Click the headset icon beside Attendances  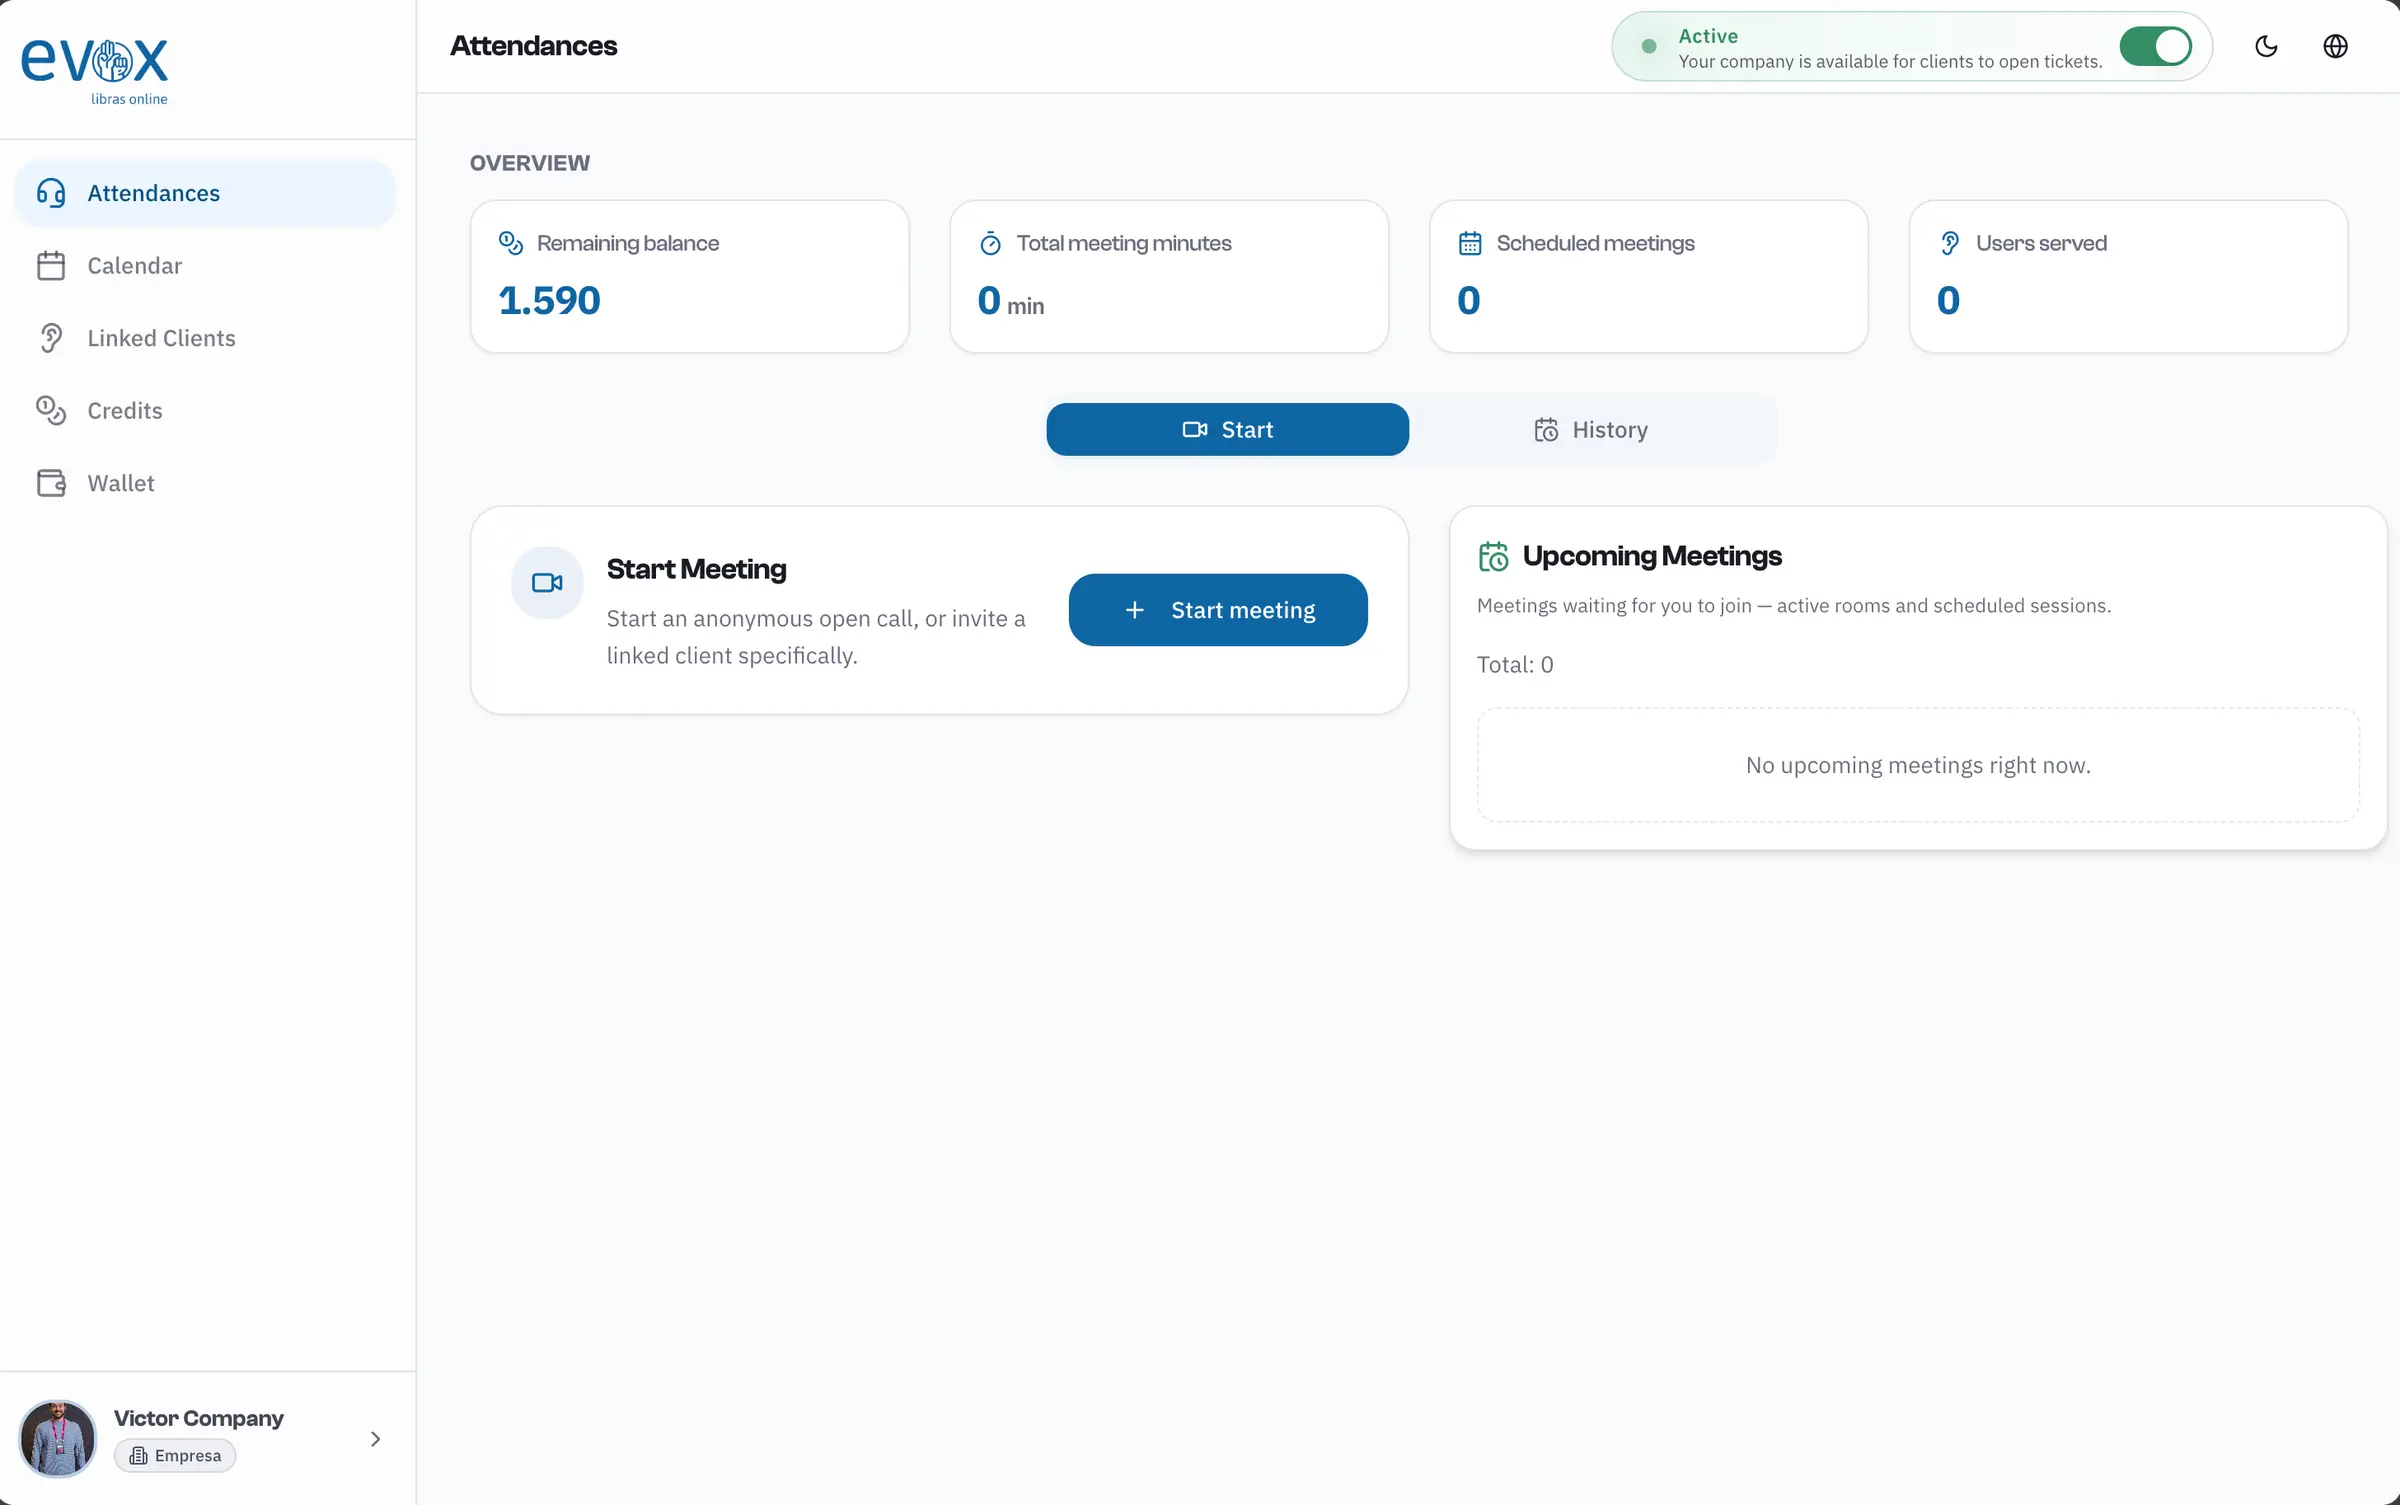pos(51,193)
